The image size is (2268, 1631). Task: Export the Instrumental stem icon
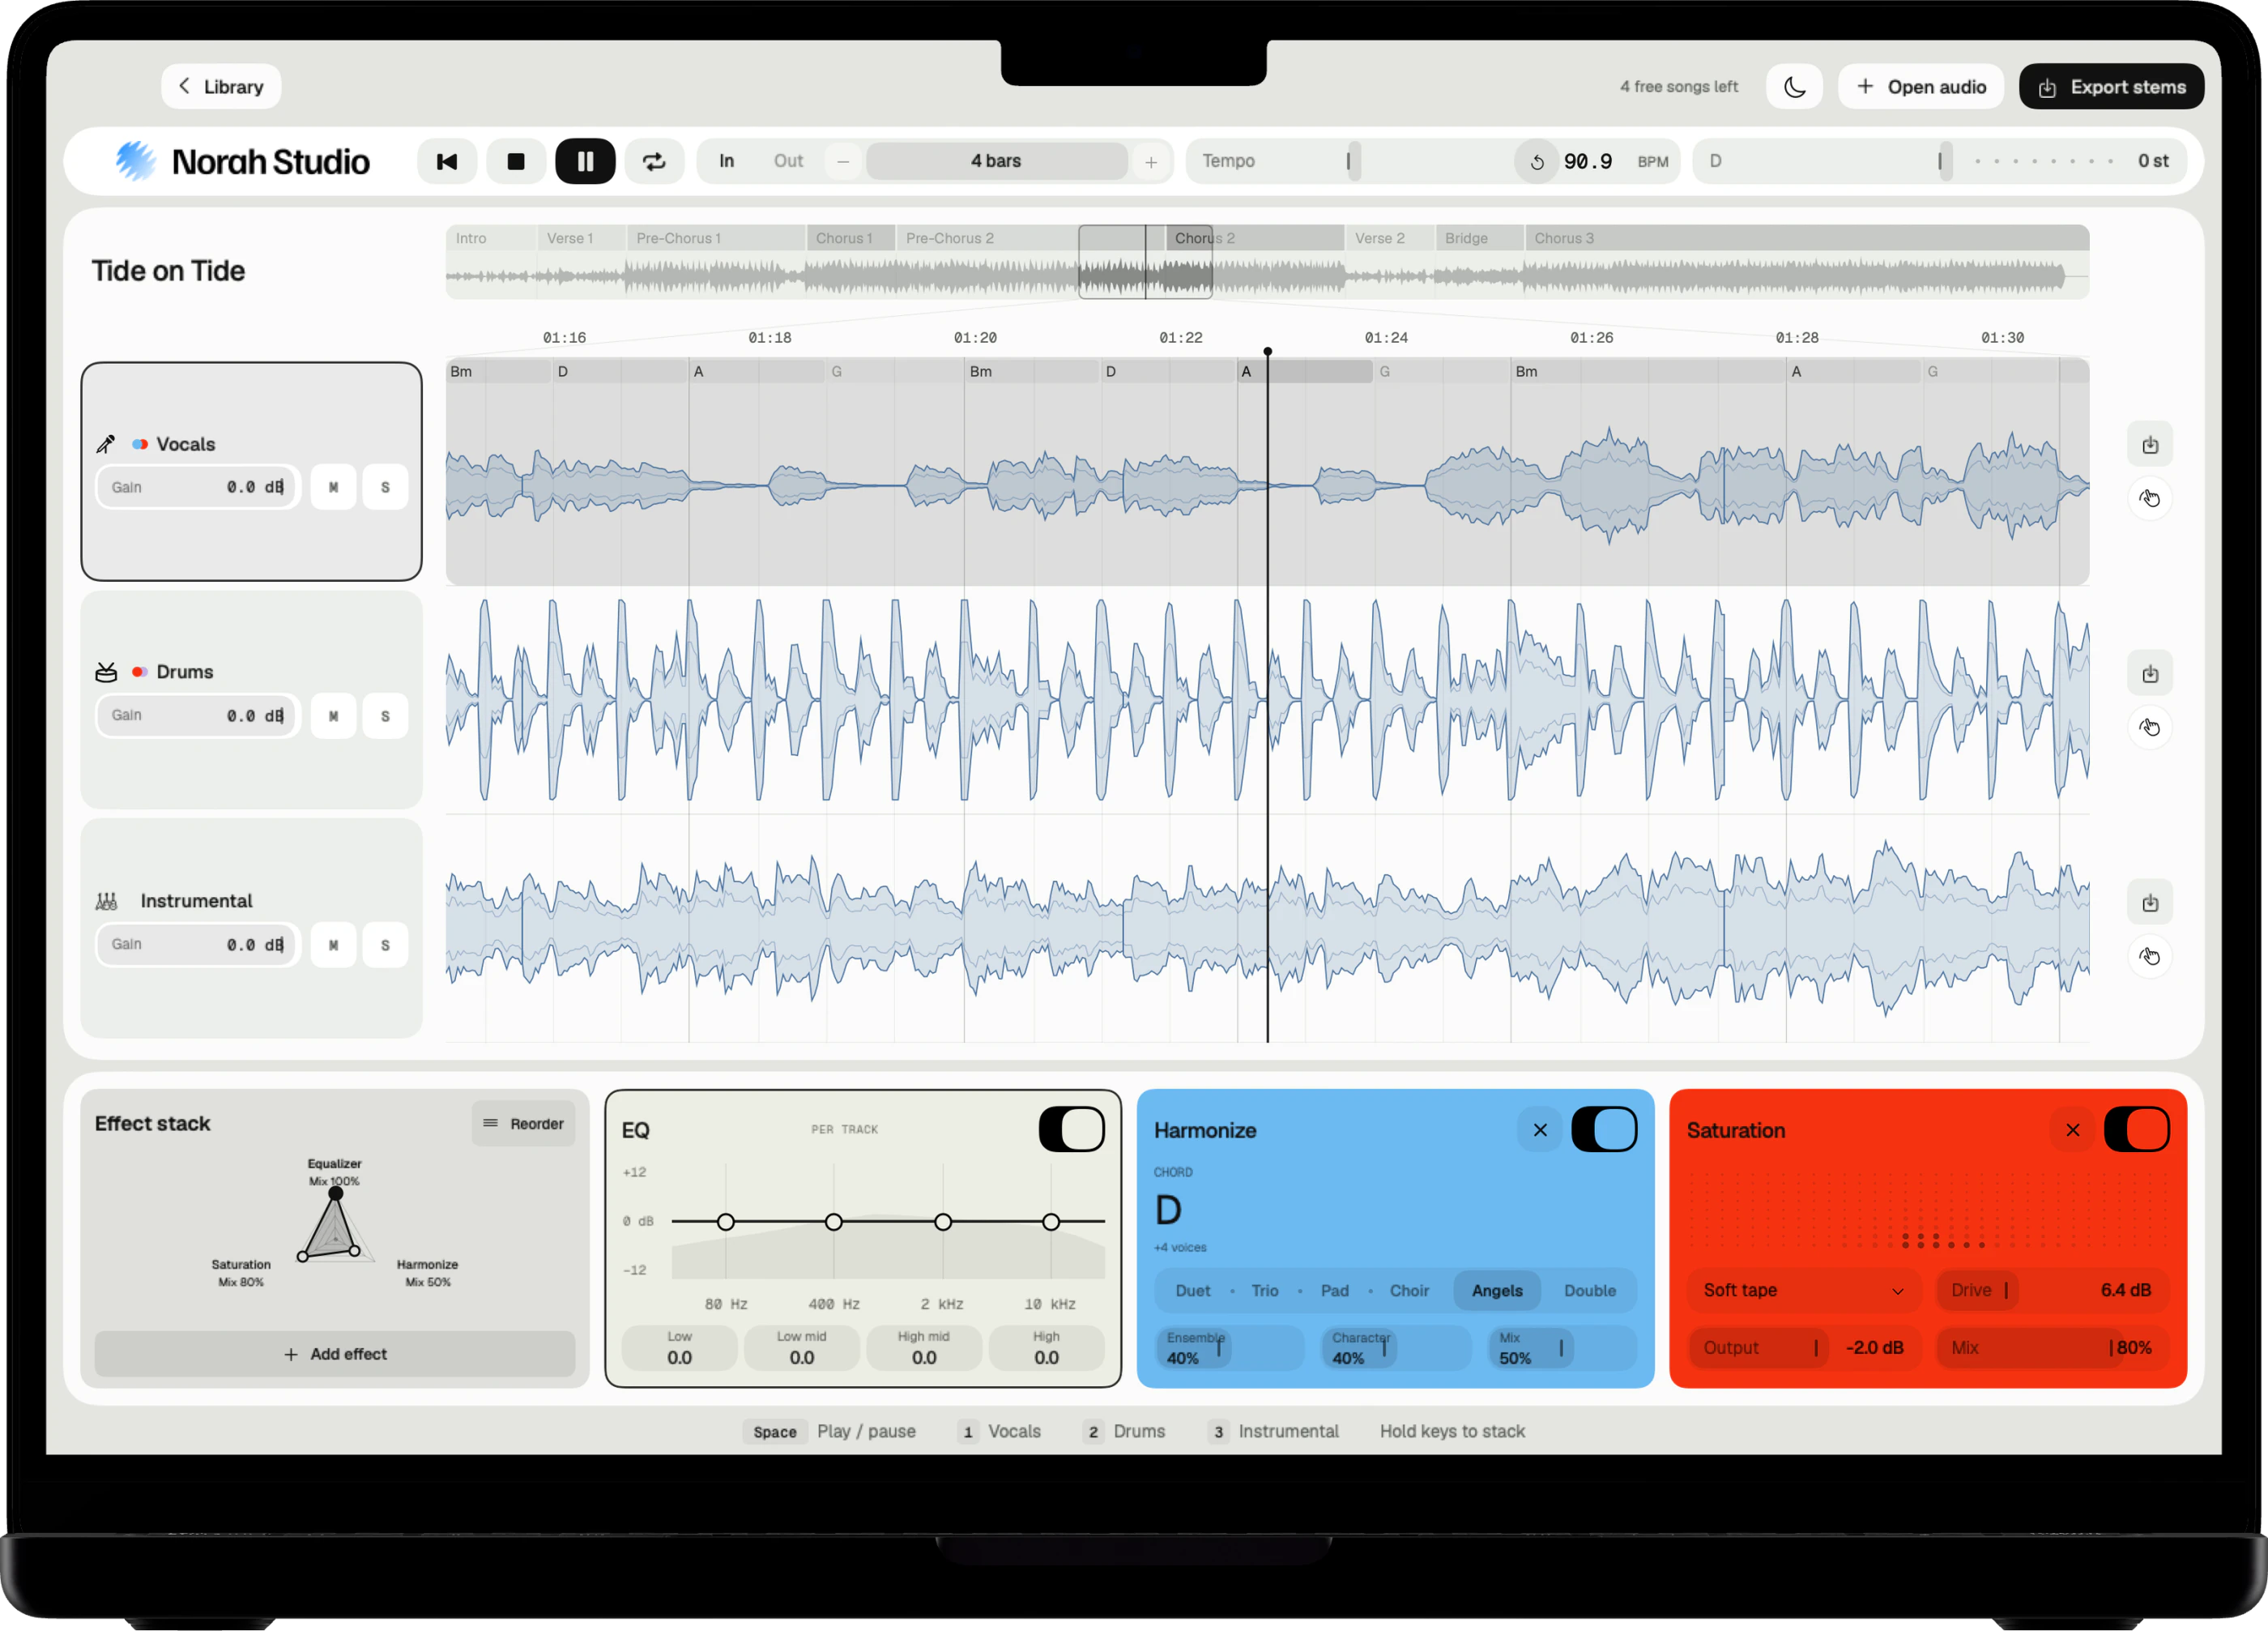[x=2150, y=903]
